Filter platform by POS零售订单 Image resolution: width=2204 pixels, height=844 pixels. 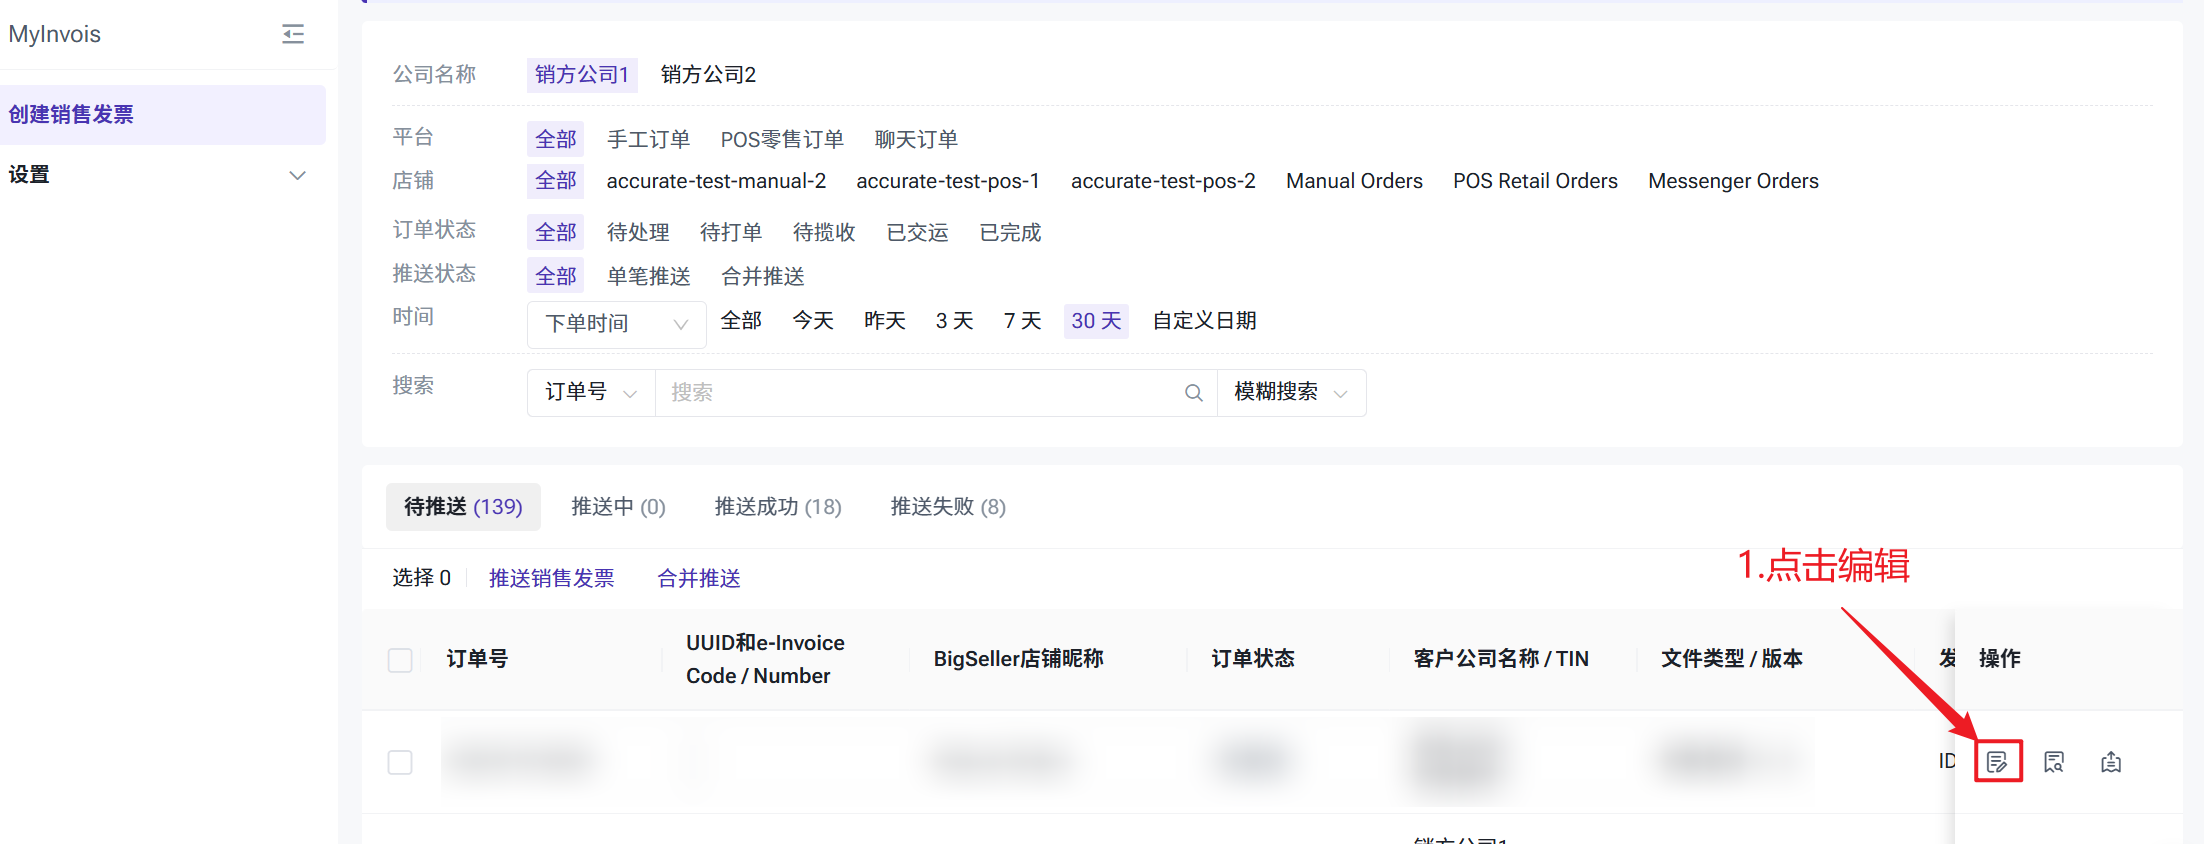click(x=782, y=139)
